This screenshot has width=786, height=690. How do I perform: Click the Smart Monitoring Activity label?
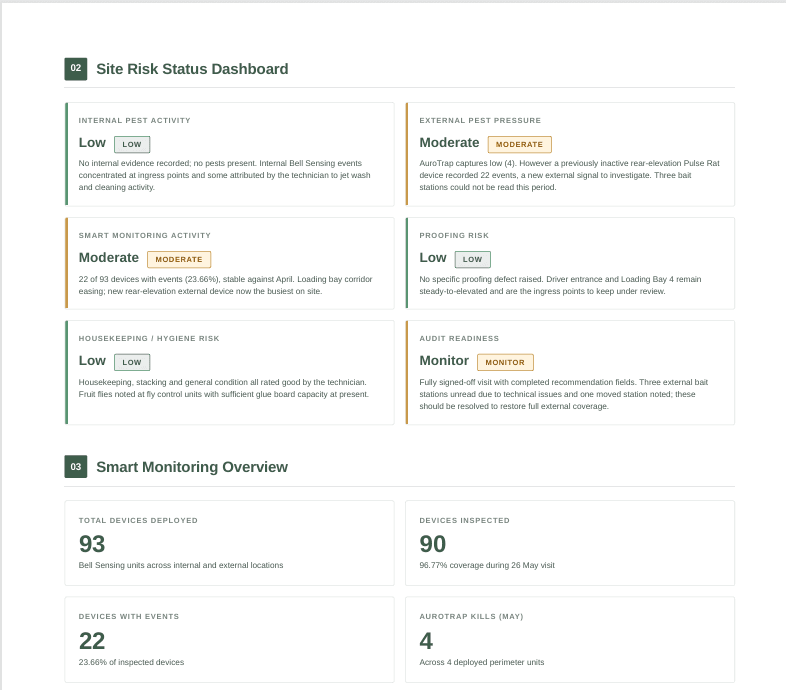(x=145, y=235)
